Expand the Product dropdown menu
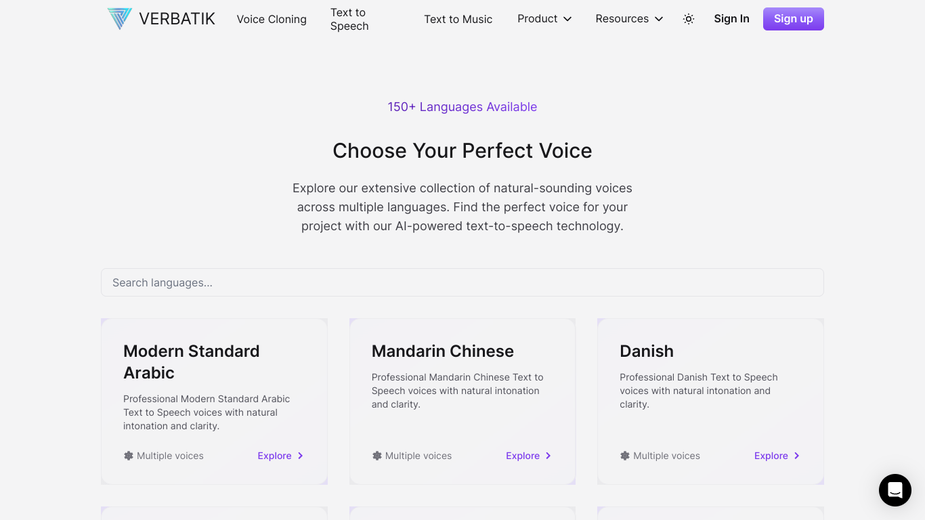The width and height of the screenshot is (925, 520). click(x=544, y=19)
